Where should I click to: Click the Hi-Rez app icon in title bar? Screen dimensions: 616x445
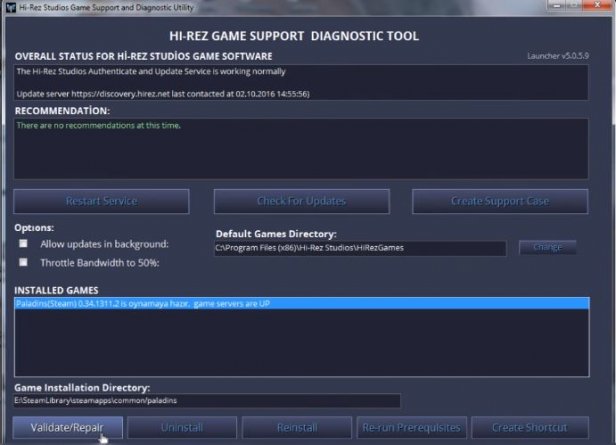coord(11,7)
